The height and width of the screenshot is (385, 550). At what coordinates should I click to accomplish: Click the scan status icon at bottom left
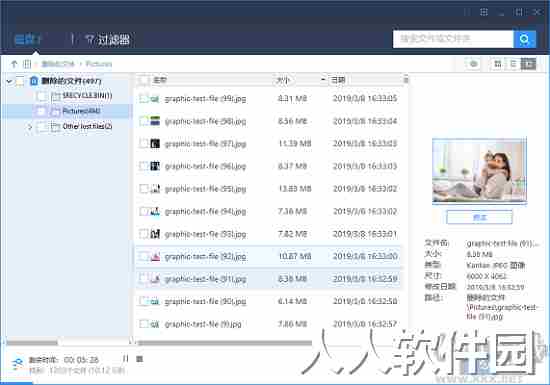point(17,364)
